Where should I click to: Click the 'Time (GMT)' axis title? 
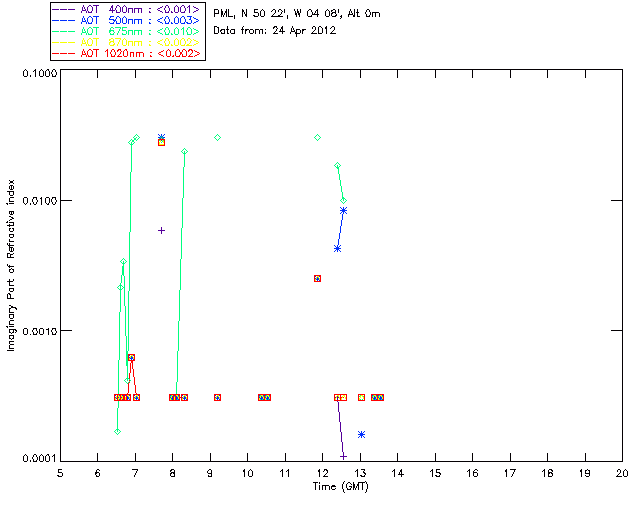[340, 487]
